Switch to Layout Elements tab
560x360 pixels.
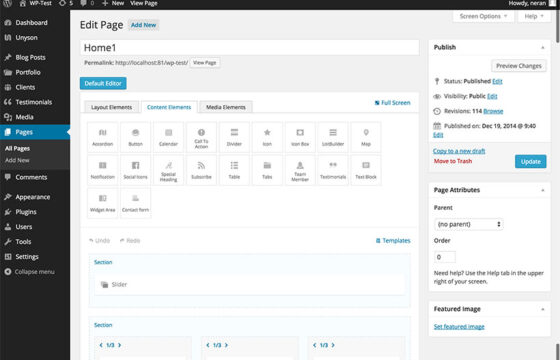tap(111, 107)
